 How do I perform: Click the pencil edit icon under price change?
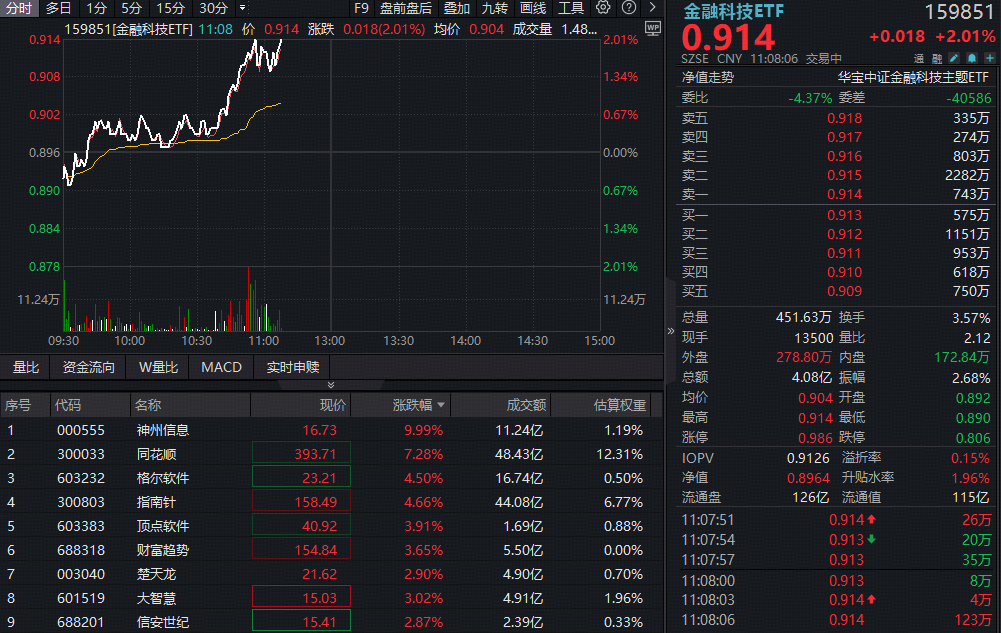coord(953,59)
